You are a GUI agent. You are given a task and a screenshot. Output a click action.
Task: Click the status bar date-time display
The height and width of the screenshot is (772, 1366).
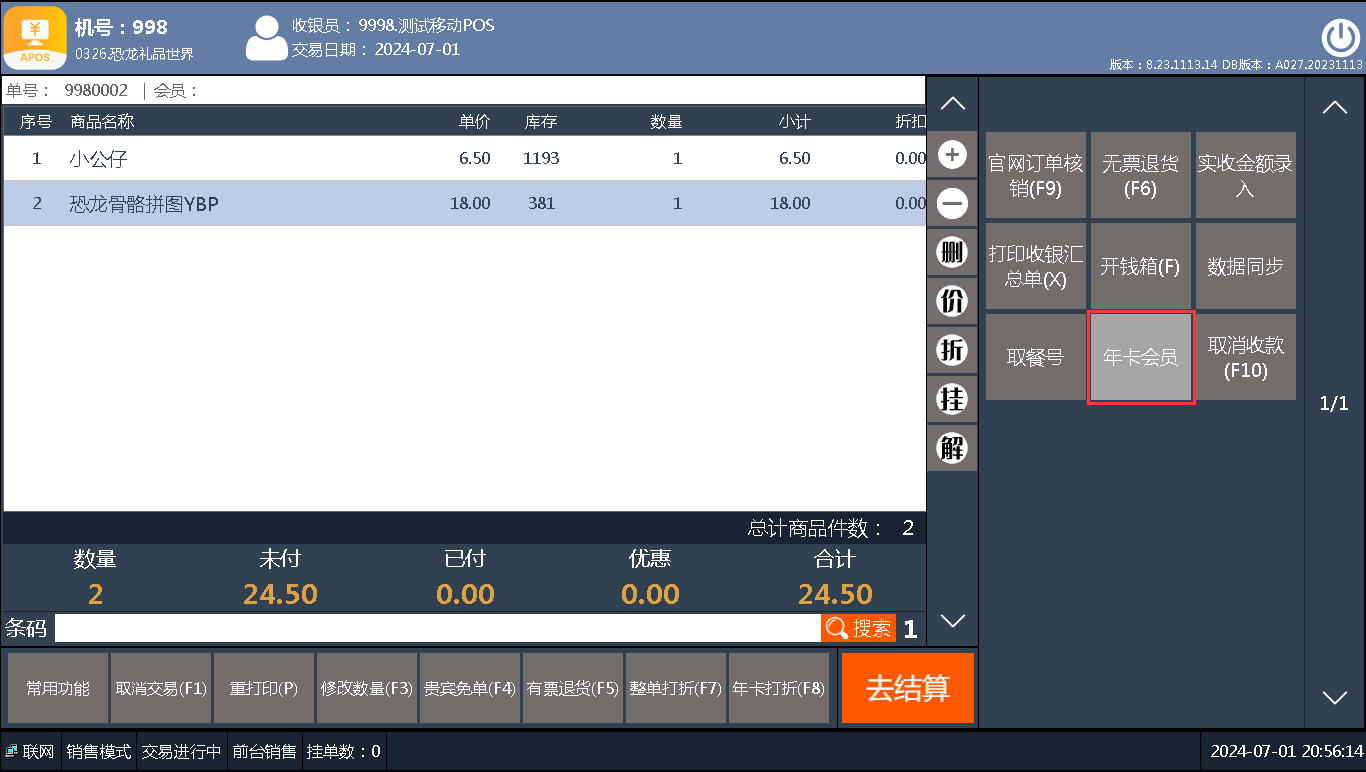1287,751
